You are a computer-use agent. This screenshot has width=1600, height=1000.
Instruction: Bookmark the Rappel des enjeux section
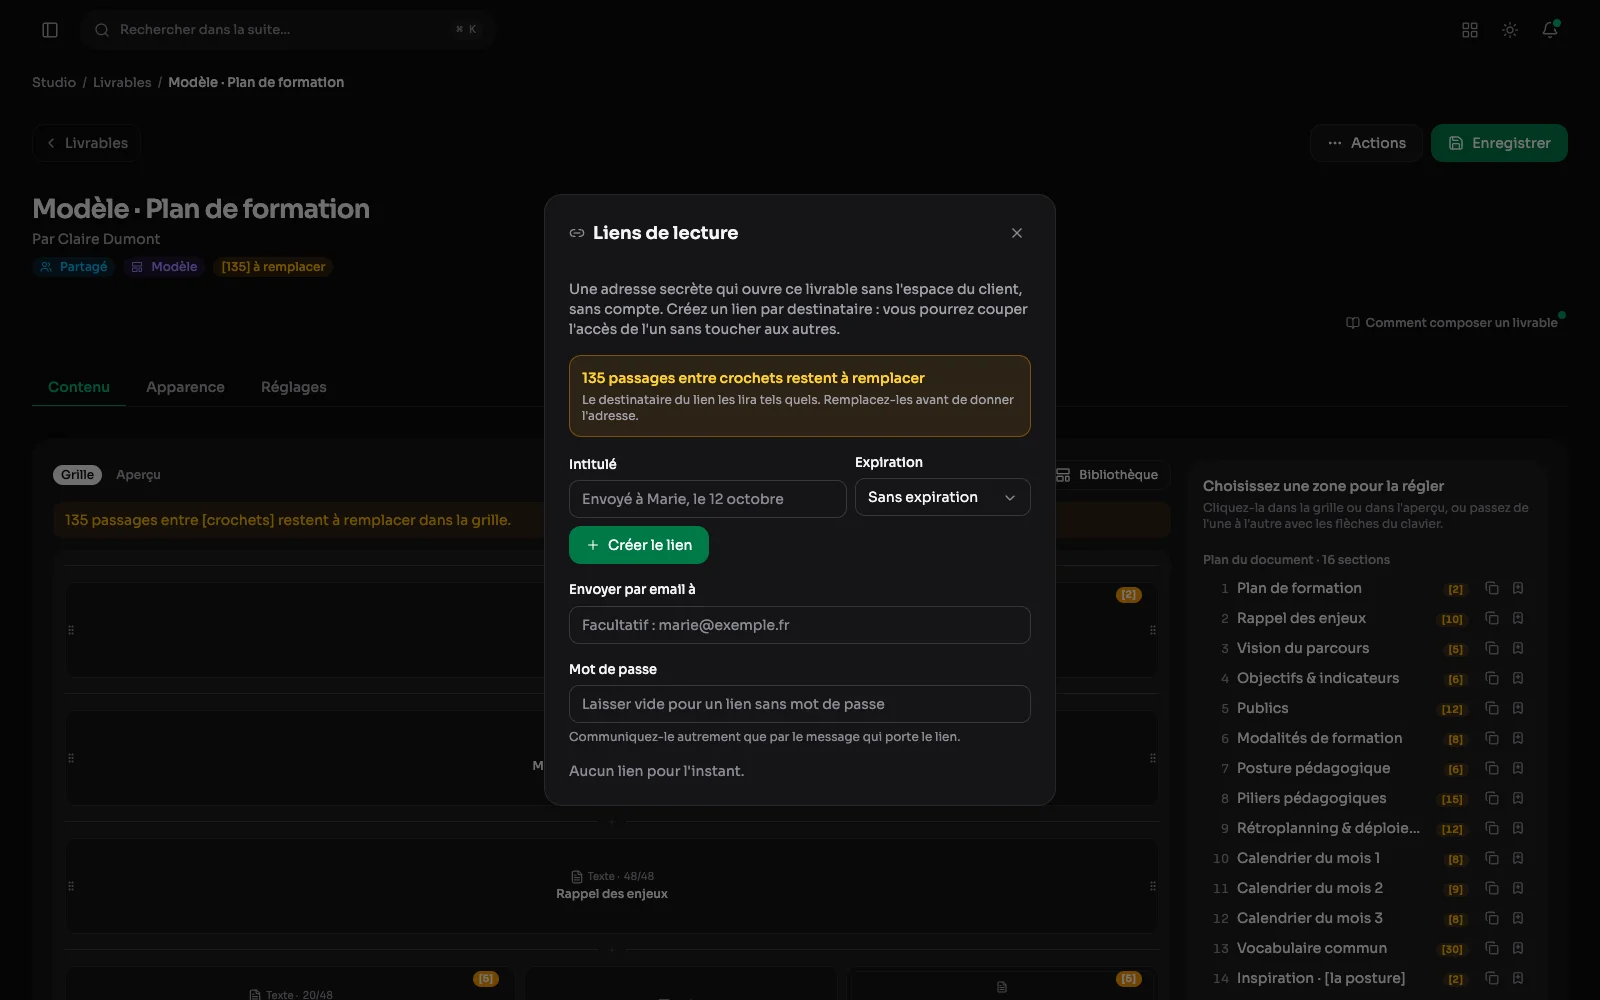[1518, 618]
